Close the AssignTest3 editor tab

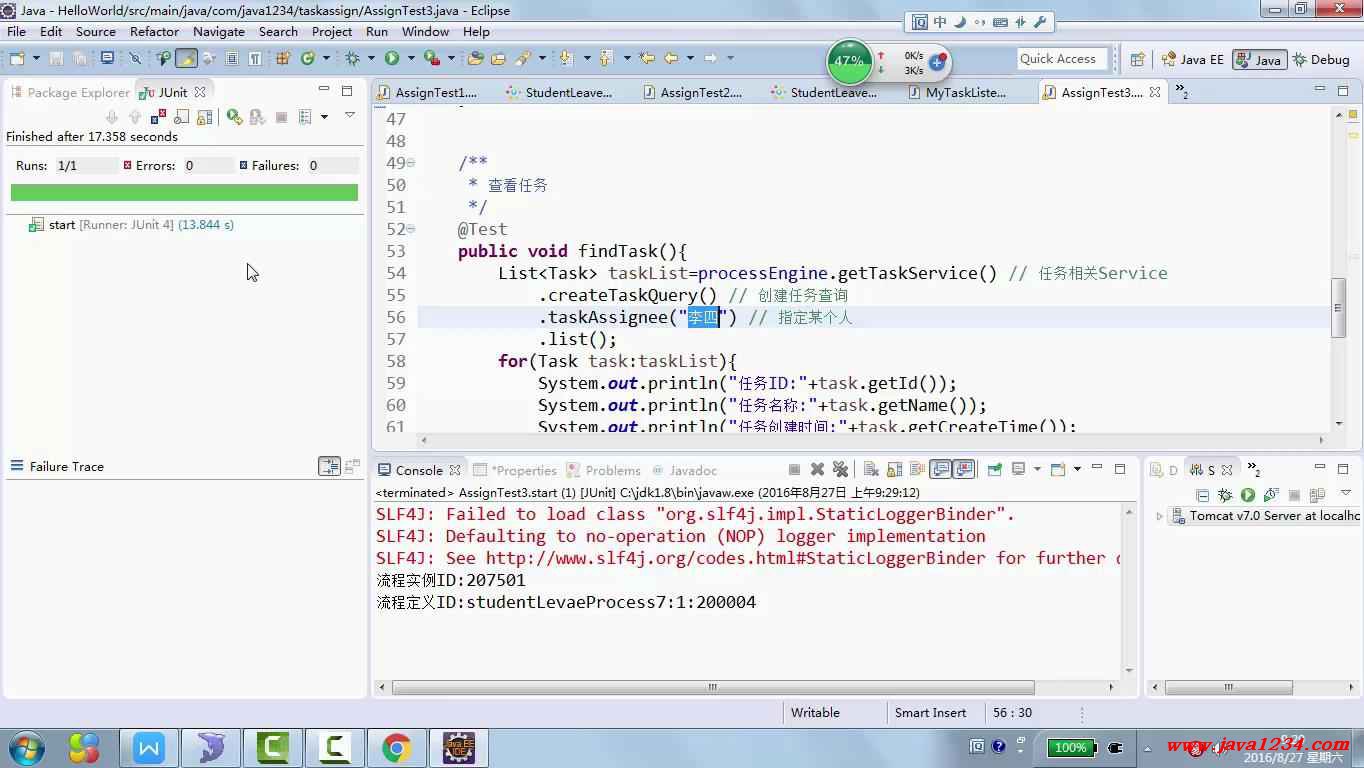tap(1155, 92)
